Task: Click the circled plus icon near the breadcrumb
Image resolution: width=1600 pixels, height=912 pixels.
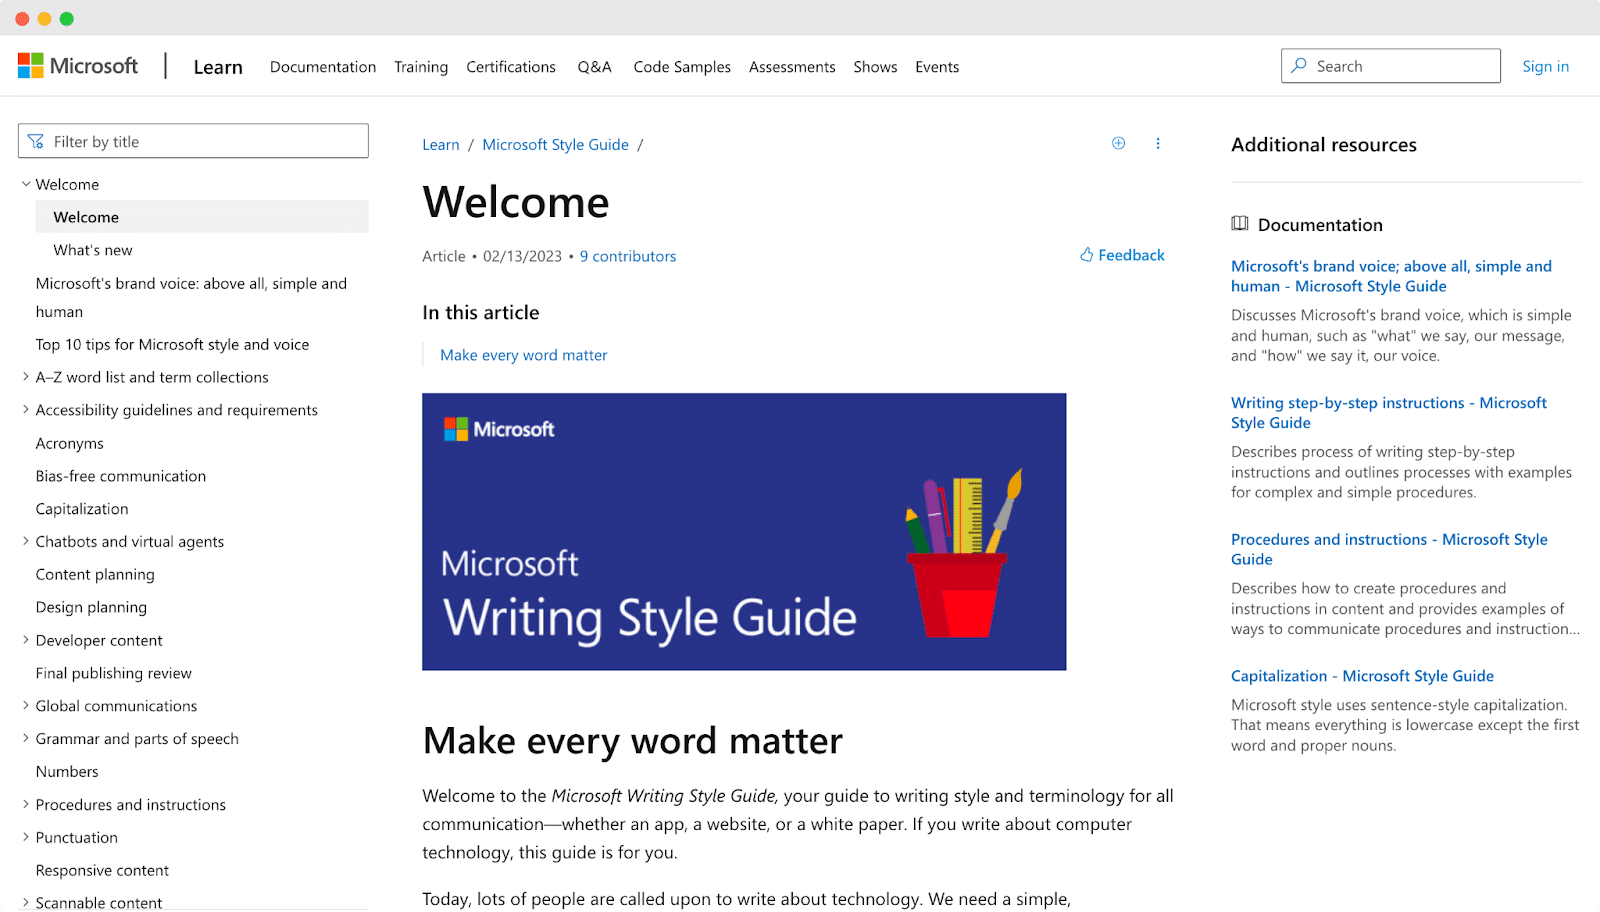Action: click(x=1118, y=142)
